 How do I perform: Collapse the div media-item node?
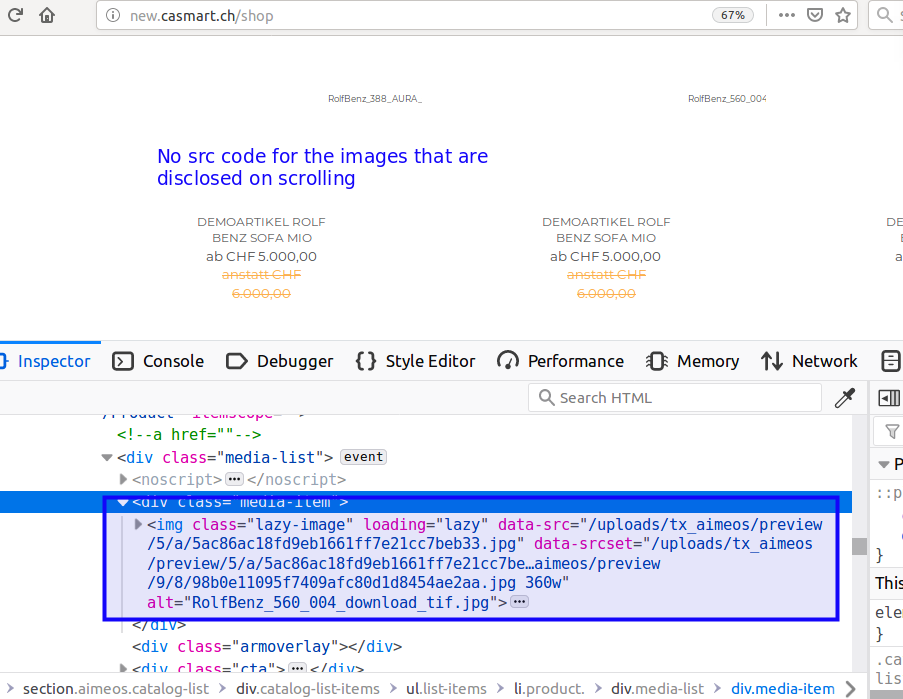click(x=123, y=502)
